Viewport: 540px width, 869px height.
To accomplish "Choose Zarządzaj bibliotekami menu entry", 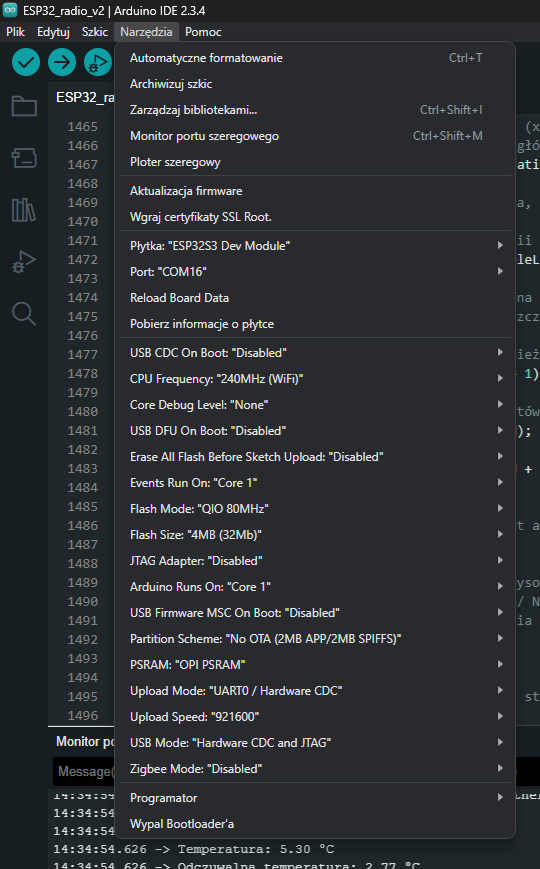I will pos(315,110).
